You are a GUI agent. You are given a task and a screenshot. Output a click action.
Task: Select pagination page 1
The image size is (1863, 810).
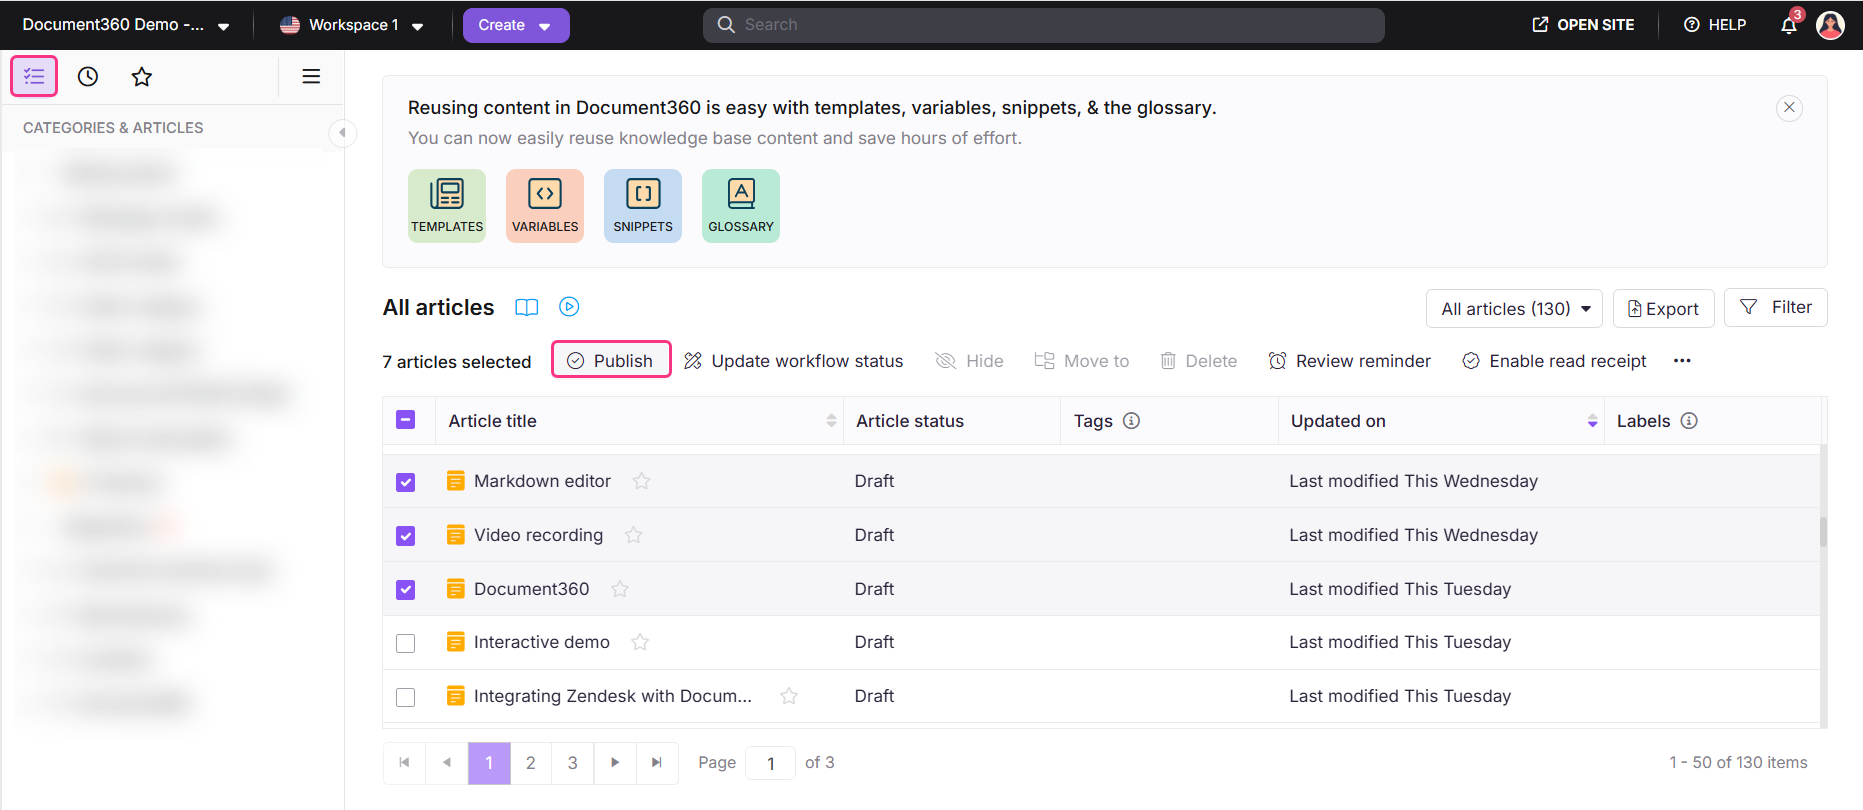coord(489,763)
